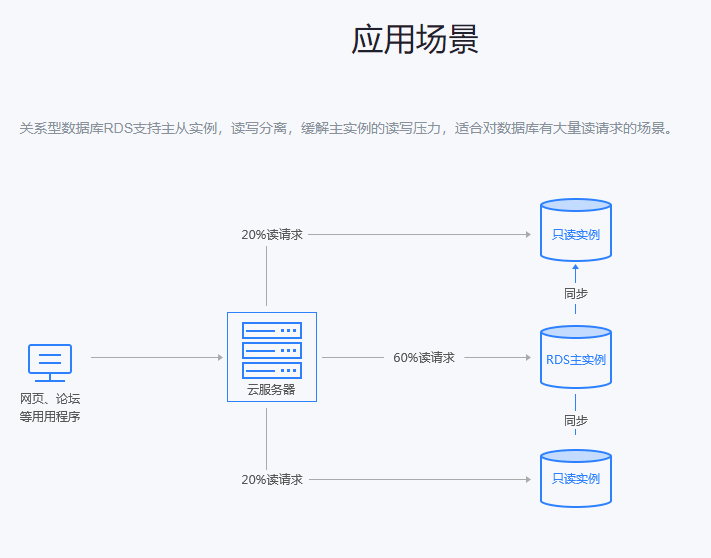Click the vertical line above the cloud server box
The image size is (711, 558).
point(267,275)
